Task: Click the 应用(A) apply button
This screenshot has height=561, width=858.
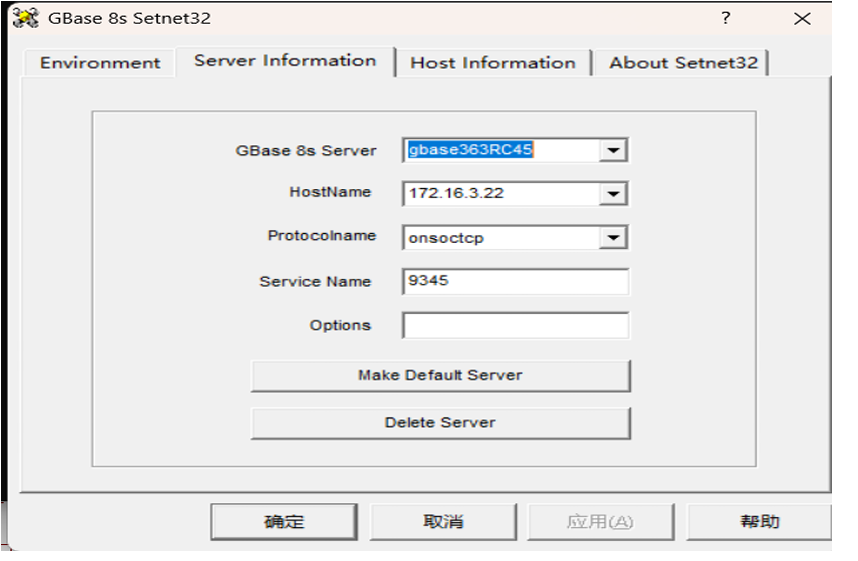Action: tap(601, 522)
